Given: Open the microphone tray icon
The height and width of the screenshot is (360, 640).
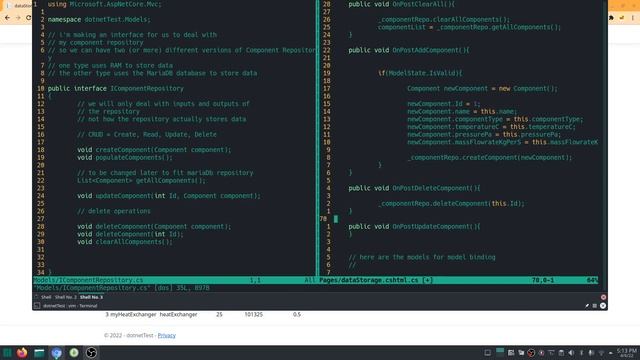Looking at the screenshot, I should pyautogui.click(x=591, y=353).
